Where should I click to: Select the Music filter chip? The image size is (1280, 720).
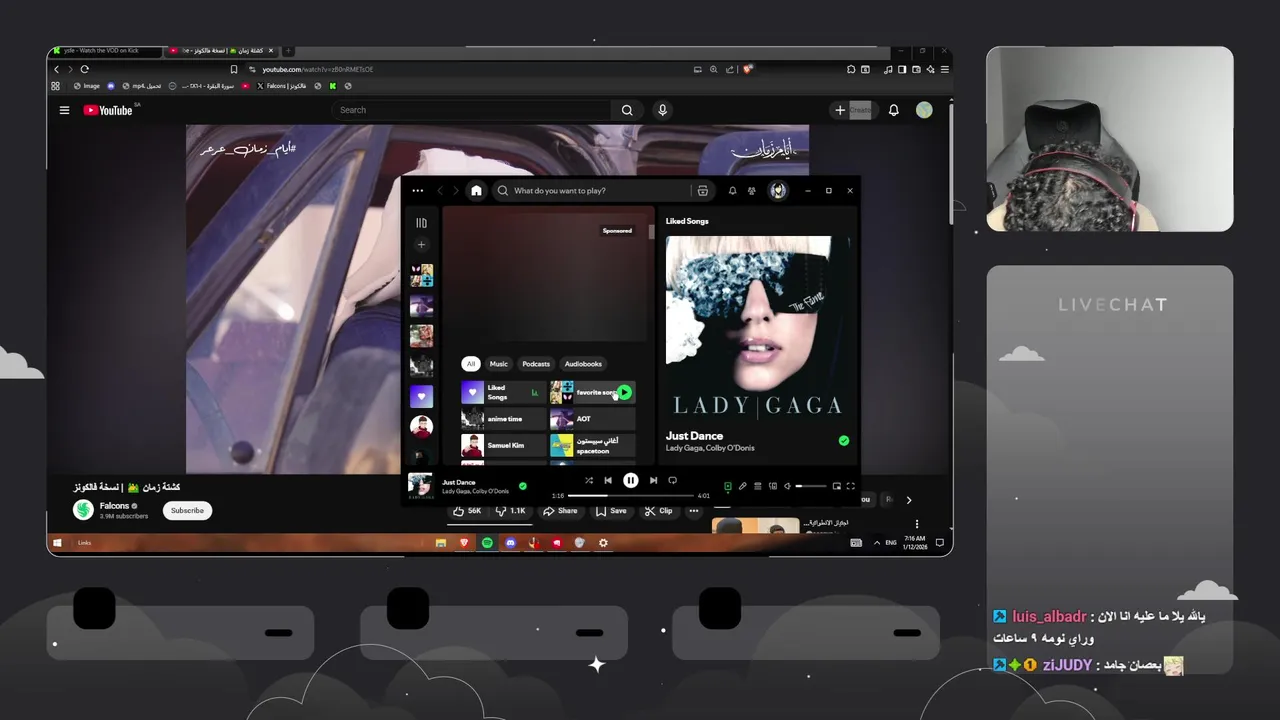(x=498, y=364)
